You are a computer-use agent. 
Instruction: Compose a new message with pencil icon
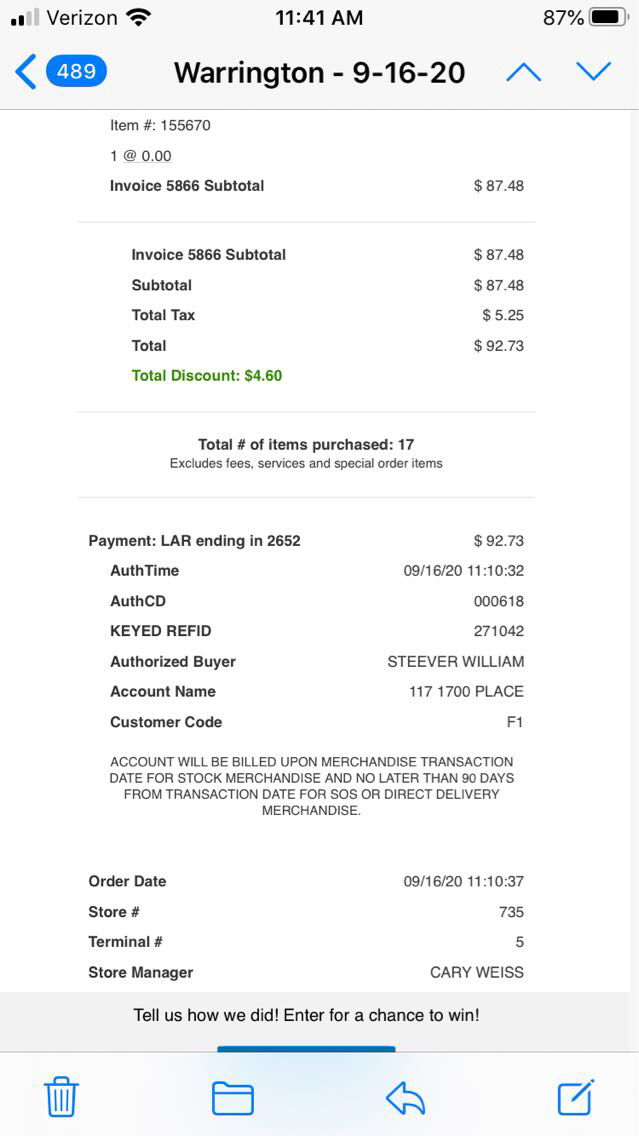(x=576, y=1097)
